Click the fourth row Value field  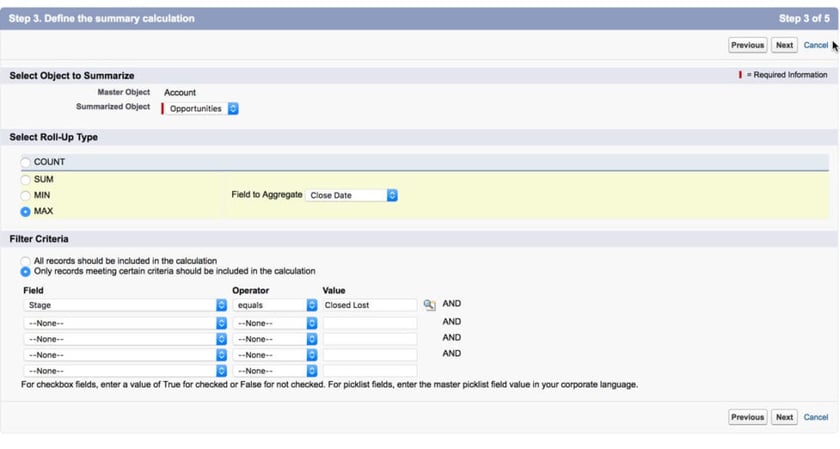click(370, 355)
